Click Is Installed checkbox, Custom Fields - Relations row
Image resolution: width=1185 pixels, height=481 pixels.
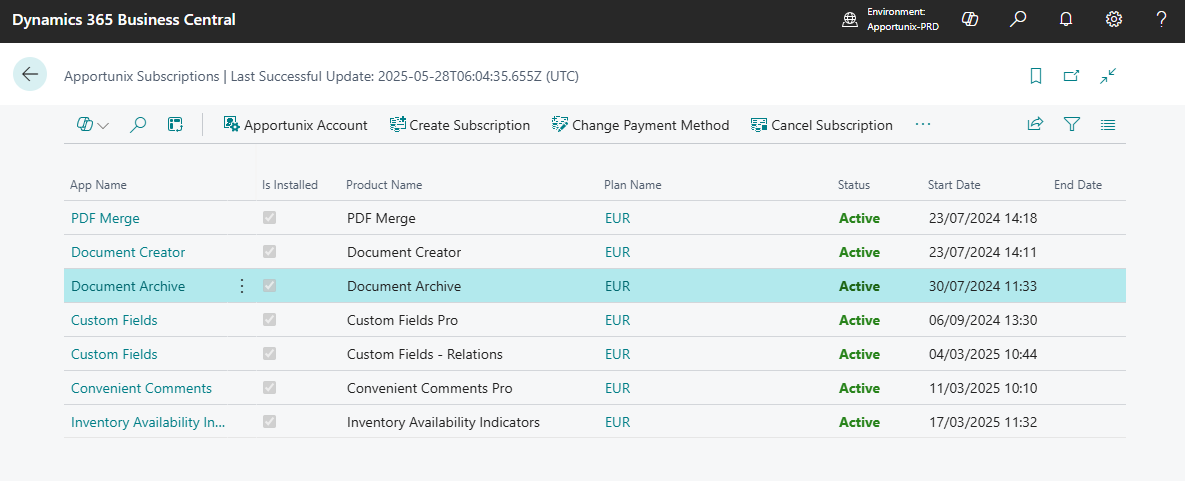point(269,354)
